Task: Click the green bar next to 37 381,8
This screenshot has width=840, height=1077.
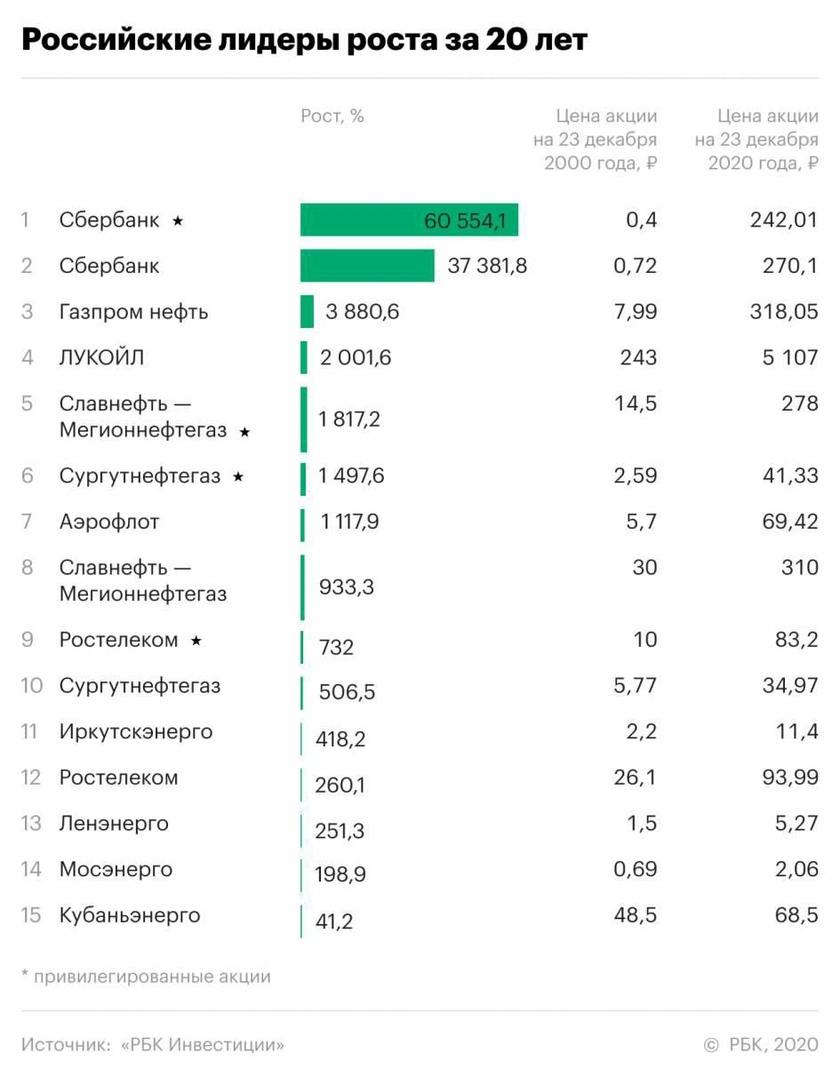Action: pyautogui.click(x=367, y=266)
